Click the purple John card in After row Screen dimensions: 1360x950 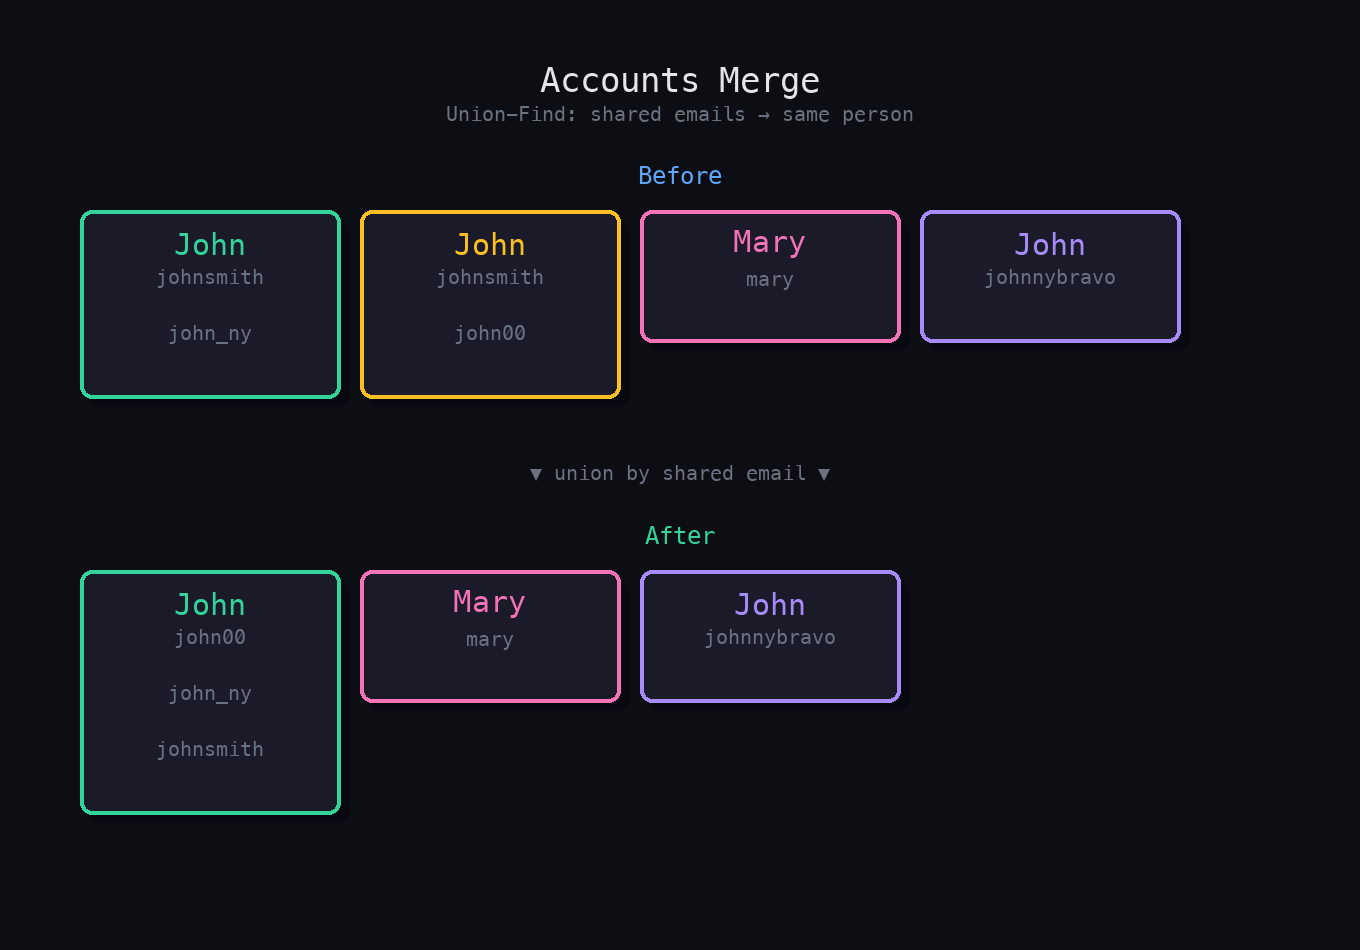(770, 636)
